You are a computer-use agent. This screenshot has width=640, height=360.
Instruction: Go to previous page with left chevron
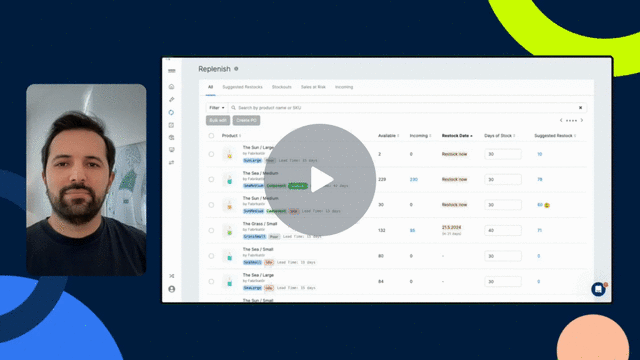click(x=561, y=120)
